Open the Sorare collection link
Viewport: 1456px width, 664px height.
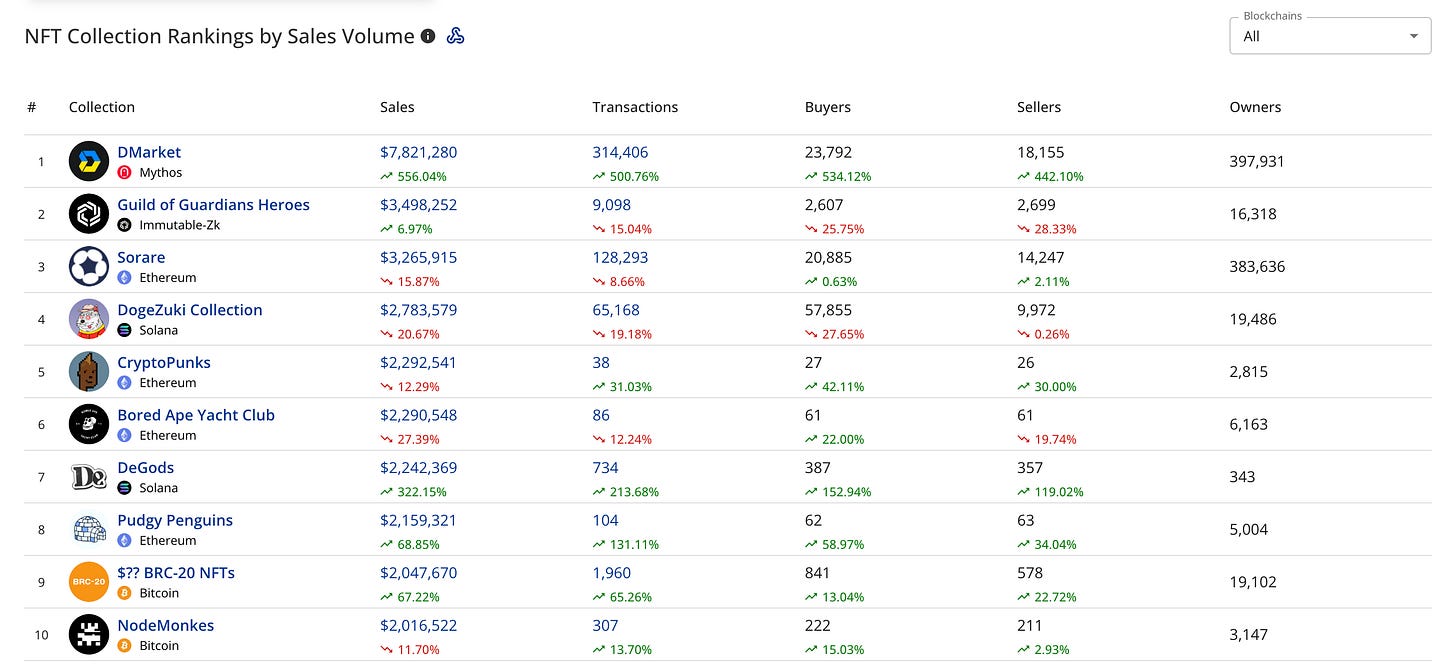(x=141, y=257)
